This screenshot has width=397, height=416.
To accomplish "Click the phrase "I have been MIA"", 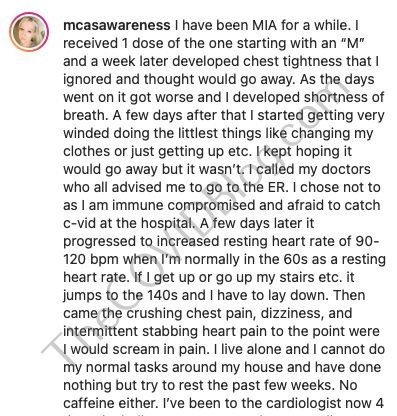I will click(226, 26).
